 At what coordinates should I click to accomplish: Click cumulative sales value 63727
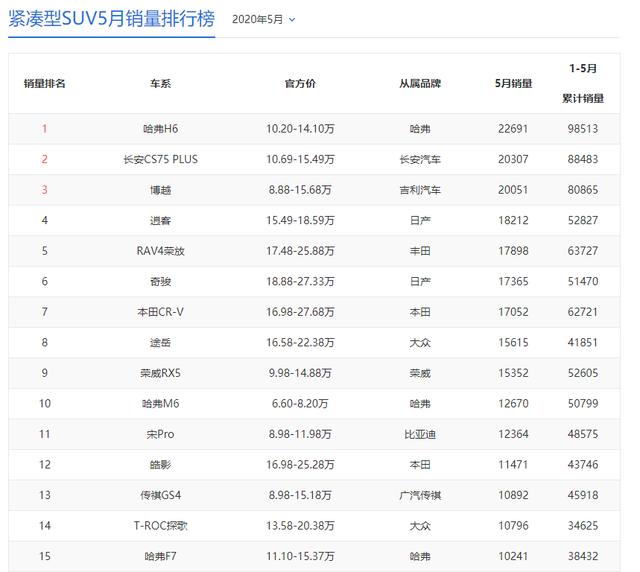583,251
